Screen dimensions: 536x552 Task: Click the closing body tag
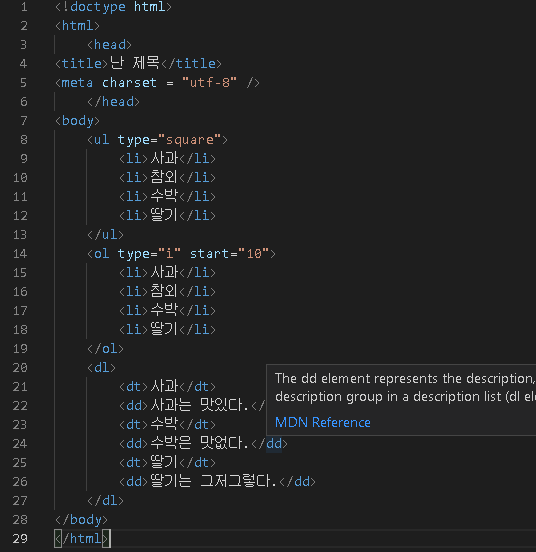tap(81, 520)
